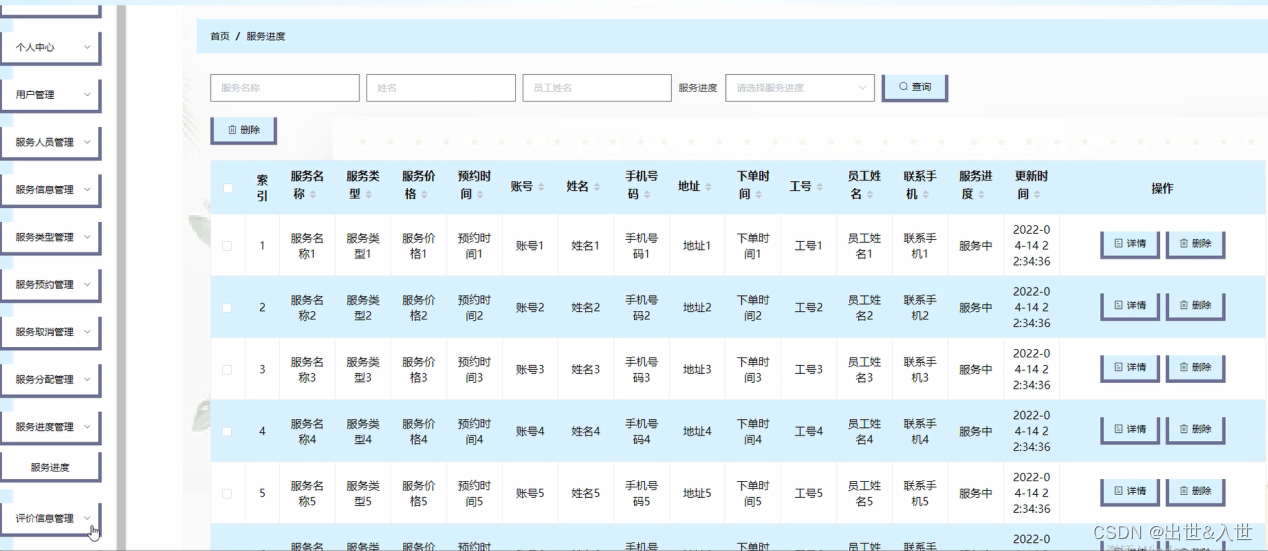Sort by 姓名 column sort arrows
Image resolution: width=1268 pixels, height=551 pixels.
[597, 187]
